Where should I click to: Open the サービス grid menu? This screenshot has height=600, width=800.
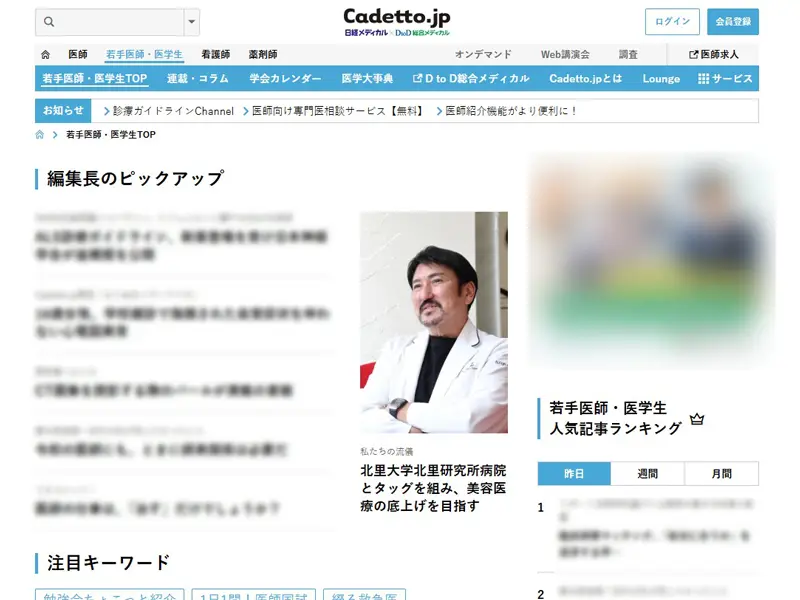coord(724,79)
